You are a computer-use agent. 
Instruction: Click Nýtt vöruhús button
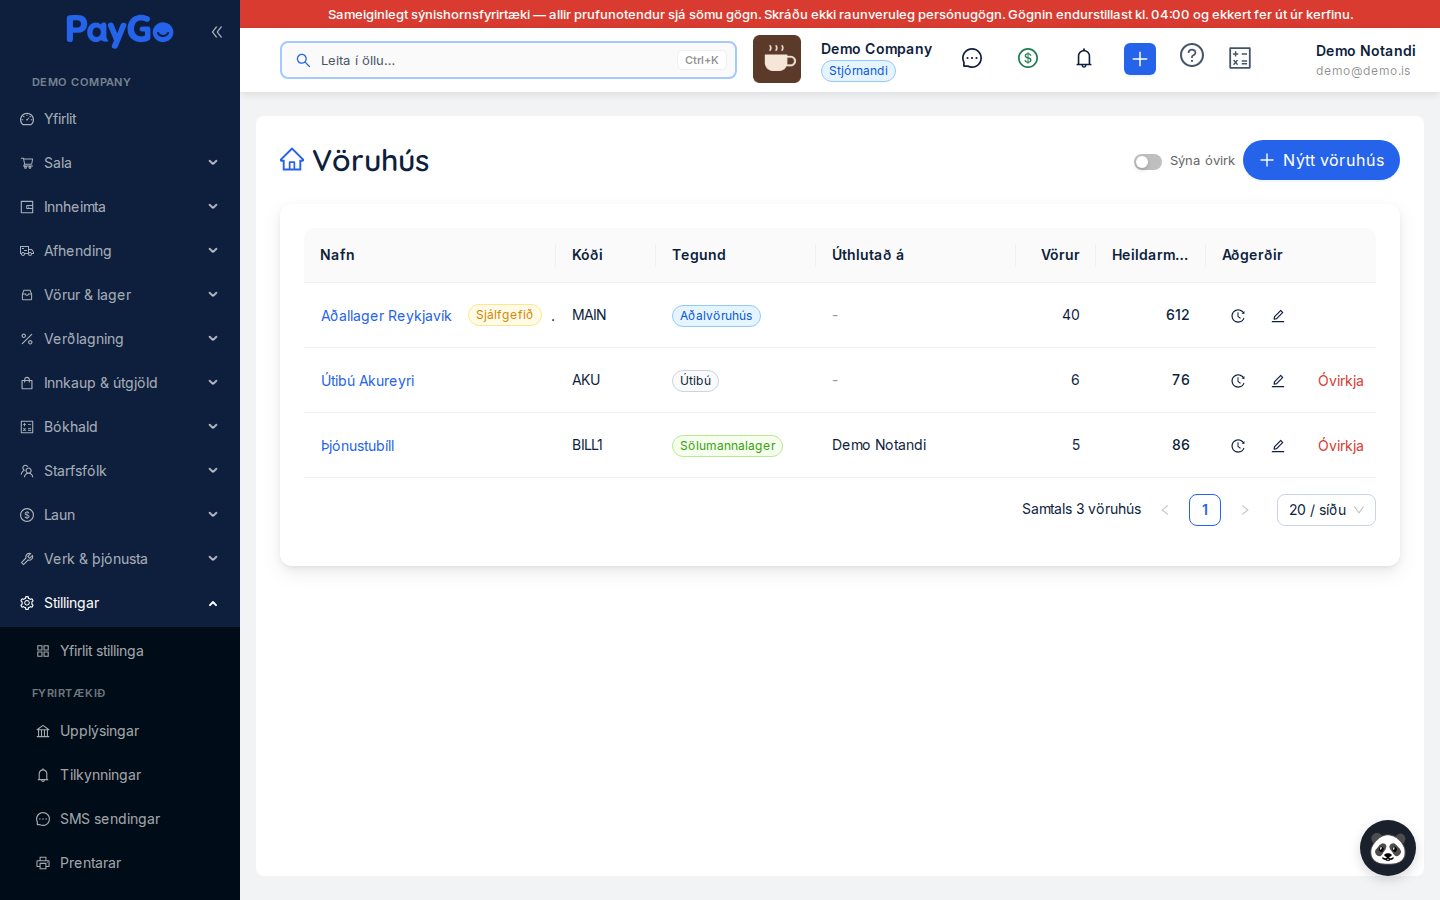coord(1321,160)
